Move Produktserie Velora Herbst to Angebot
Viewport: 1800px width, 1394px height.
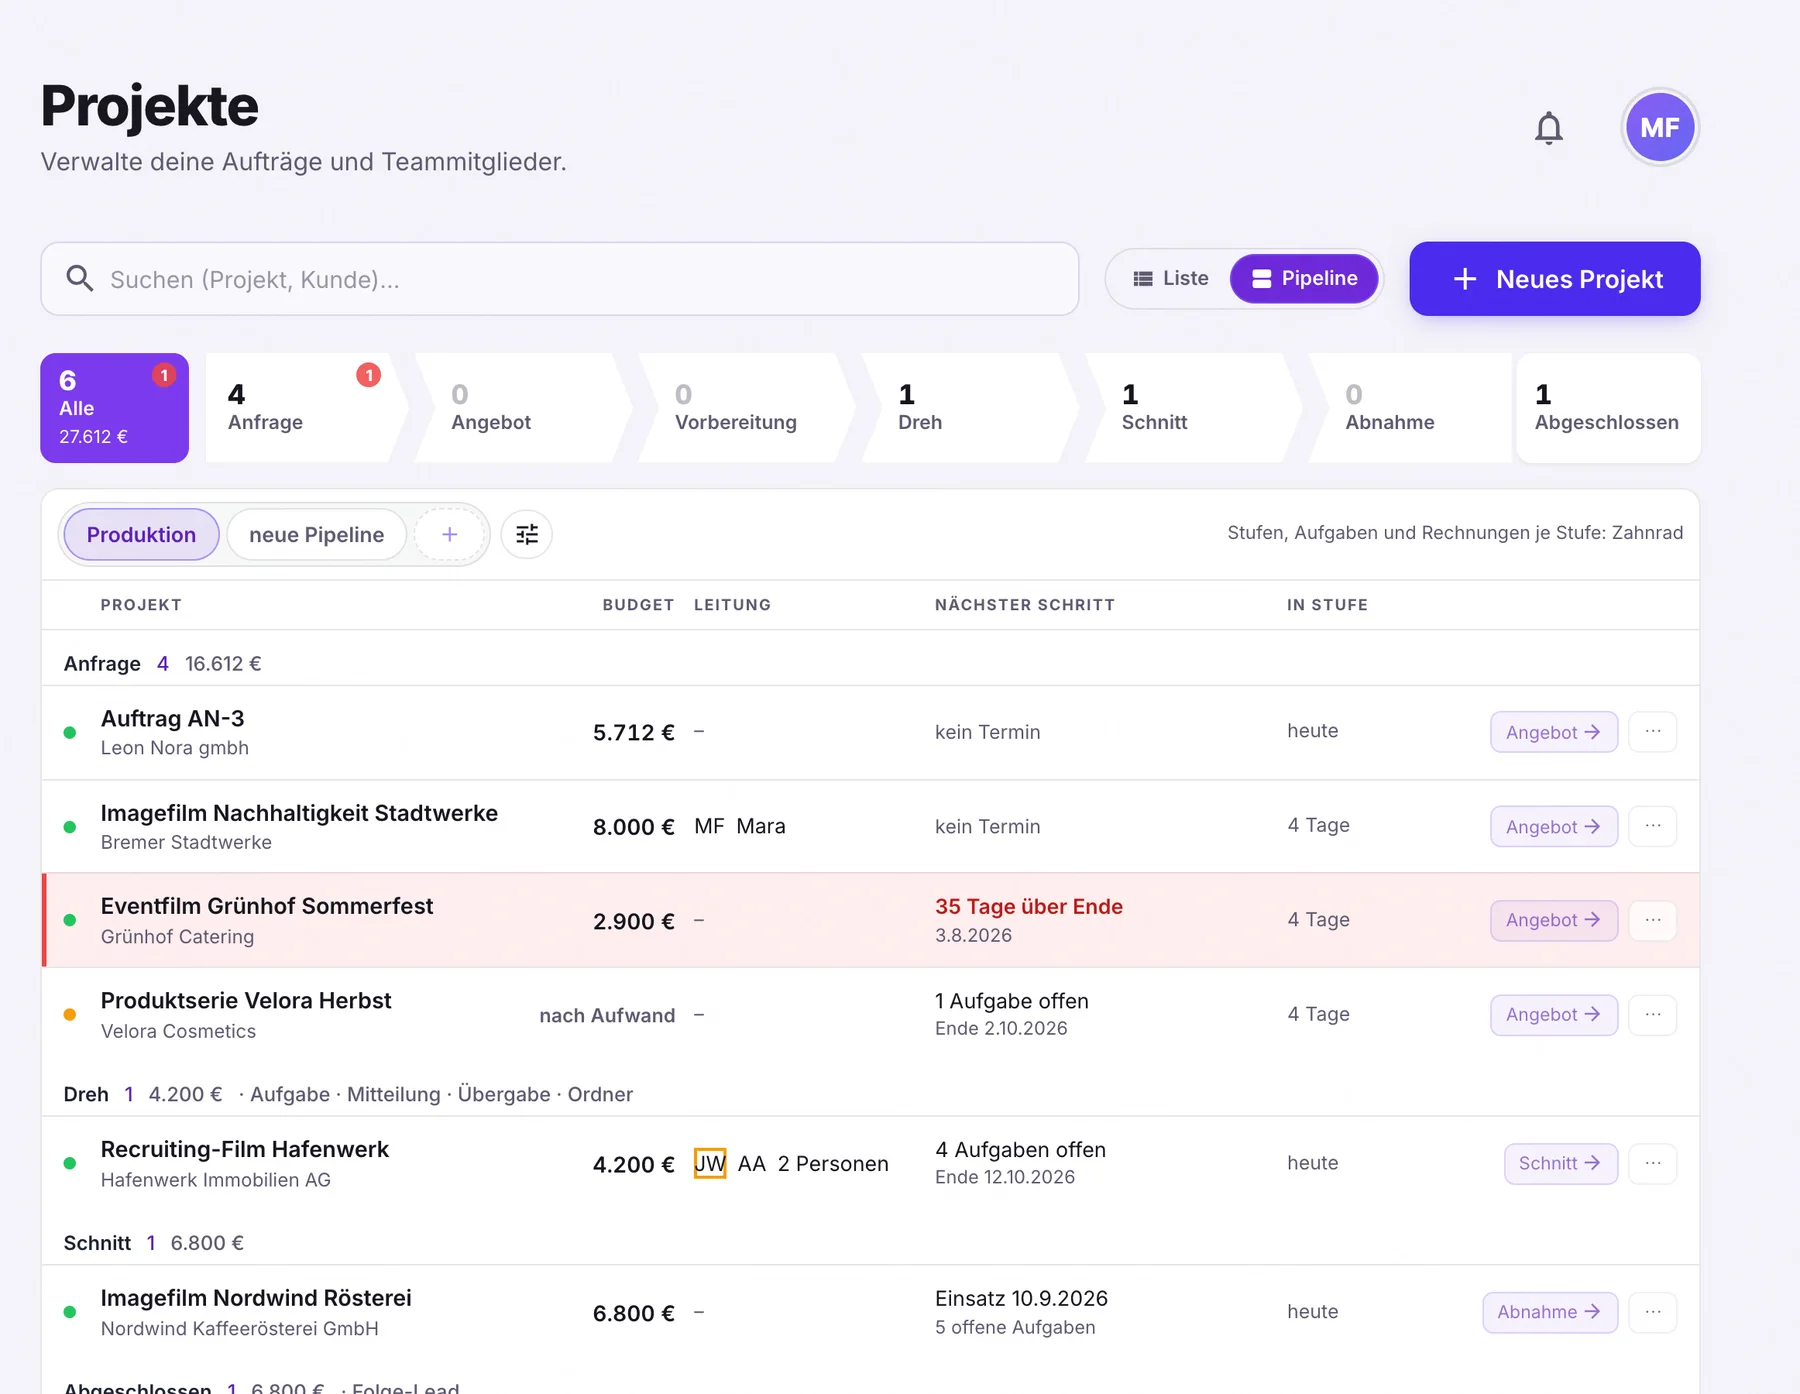[1554, 1015]
